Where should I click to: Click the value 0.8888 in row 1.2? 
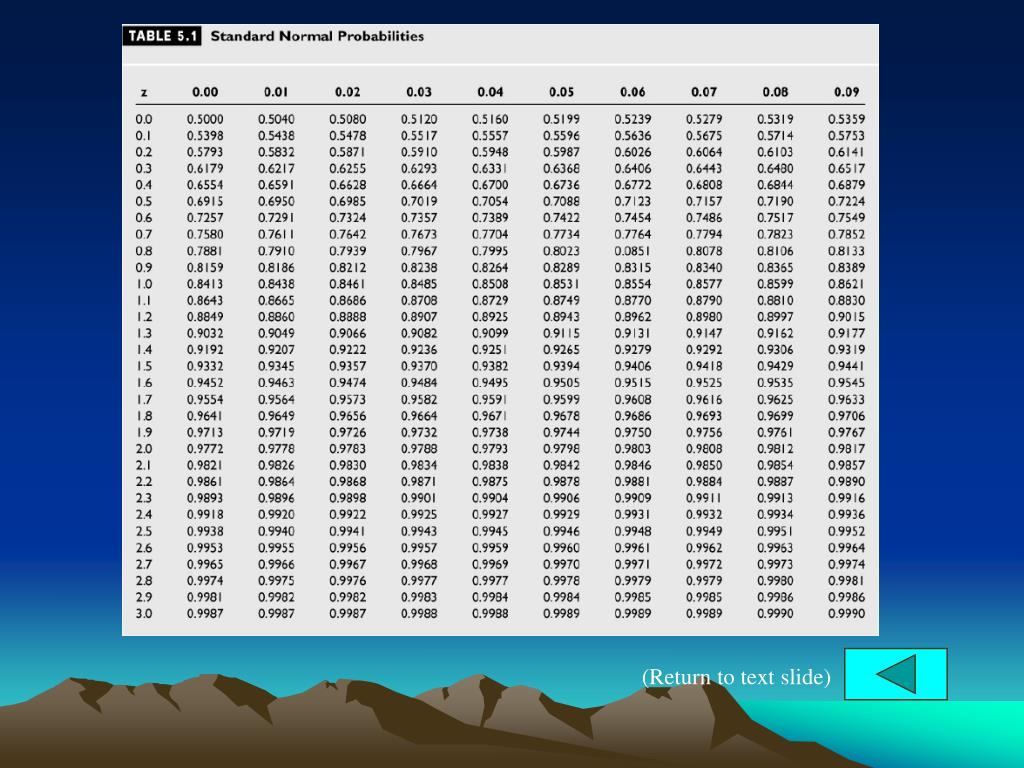pos(347,317)
